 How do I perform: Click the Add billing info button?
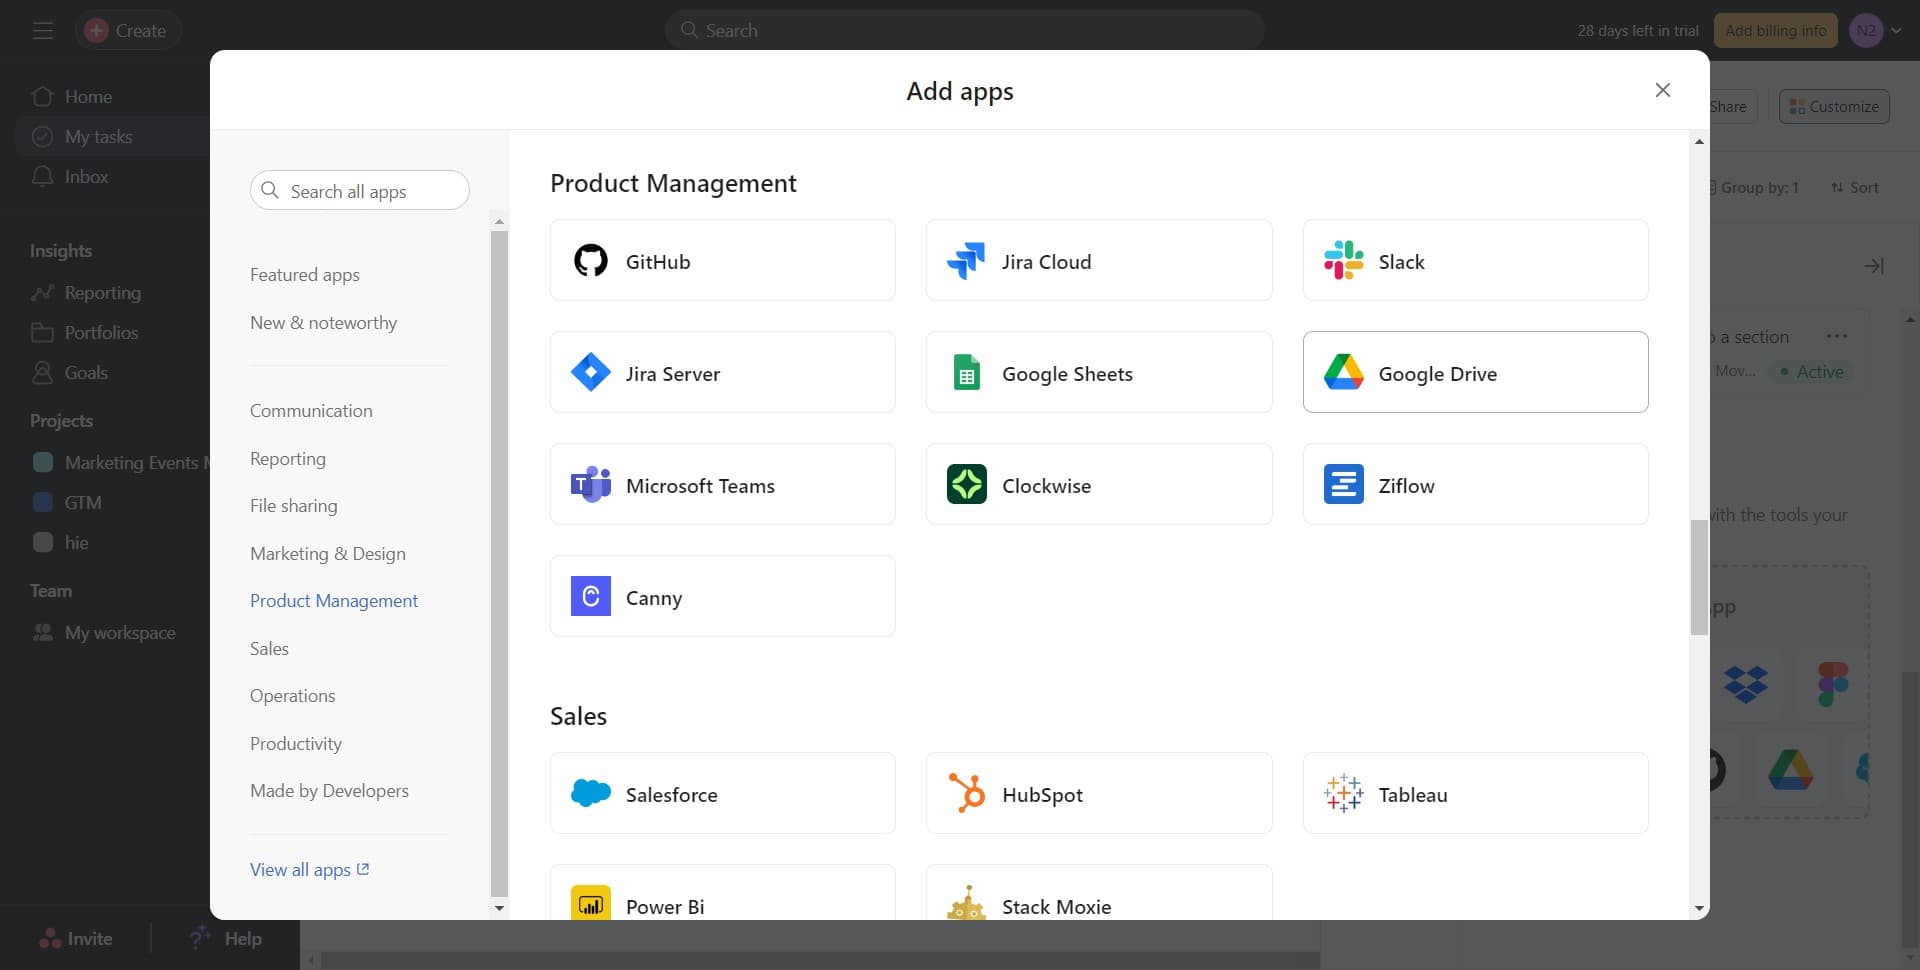point(1775,30)
